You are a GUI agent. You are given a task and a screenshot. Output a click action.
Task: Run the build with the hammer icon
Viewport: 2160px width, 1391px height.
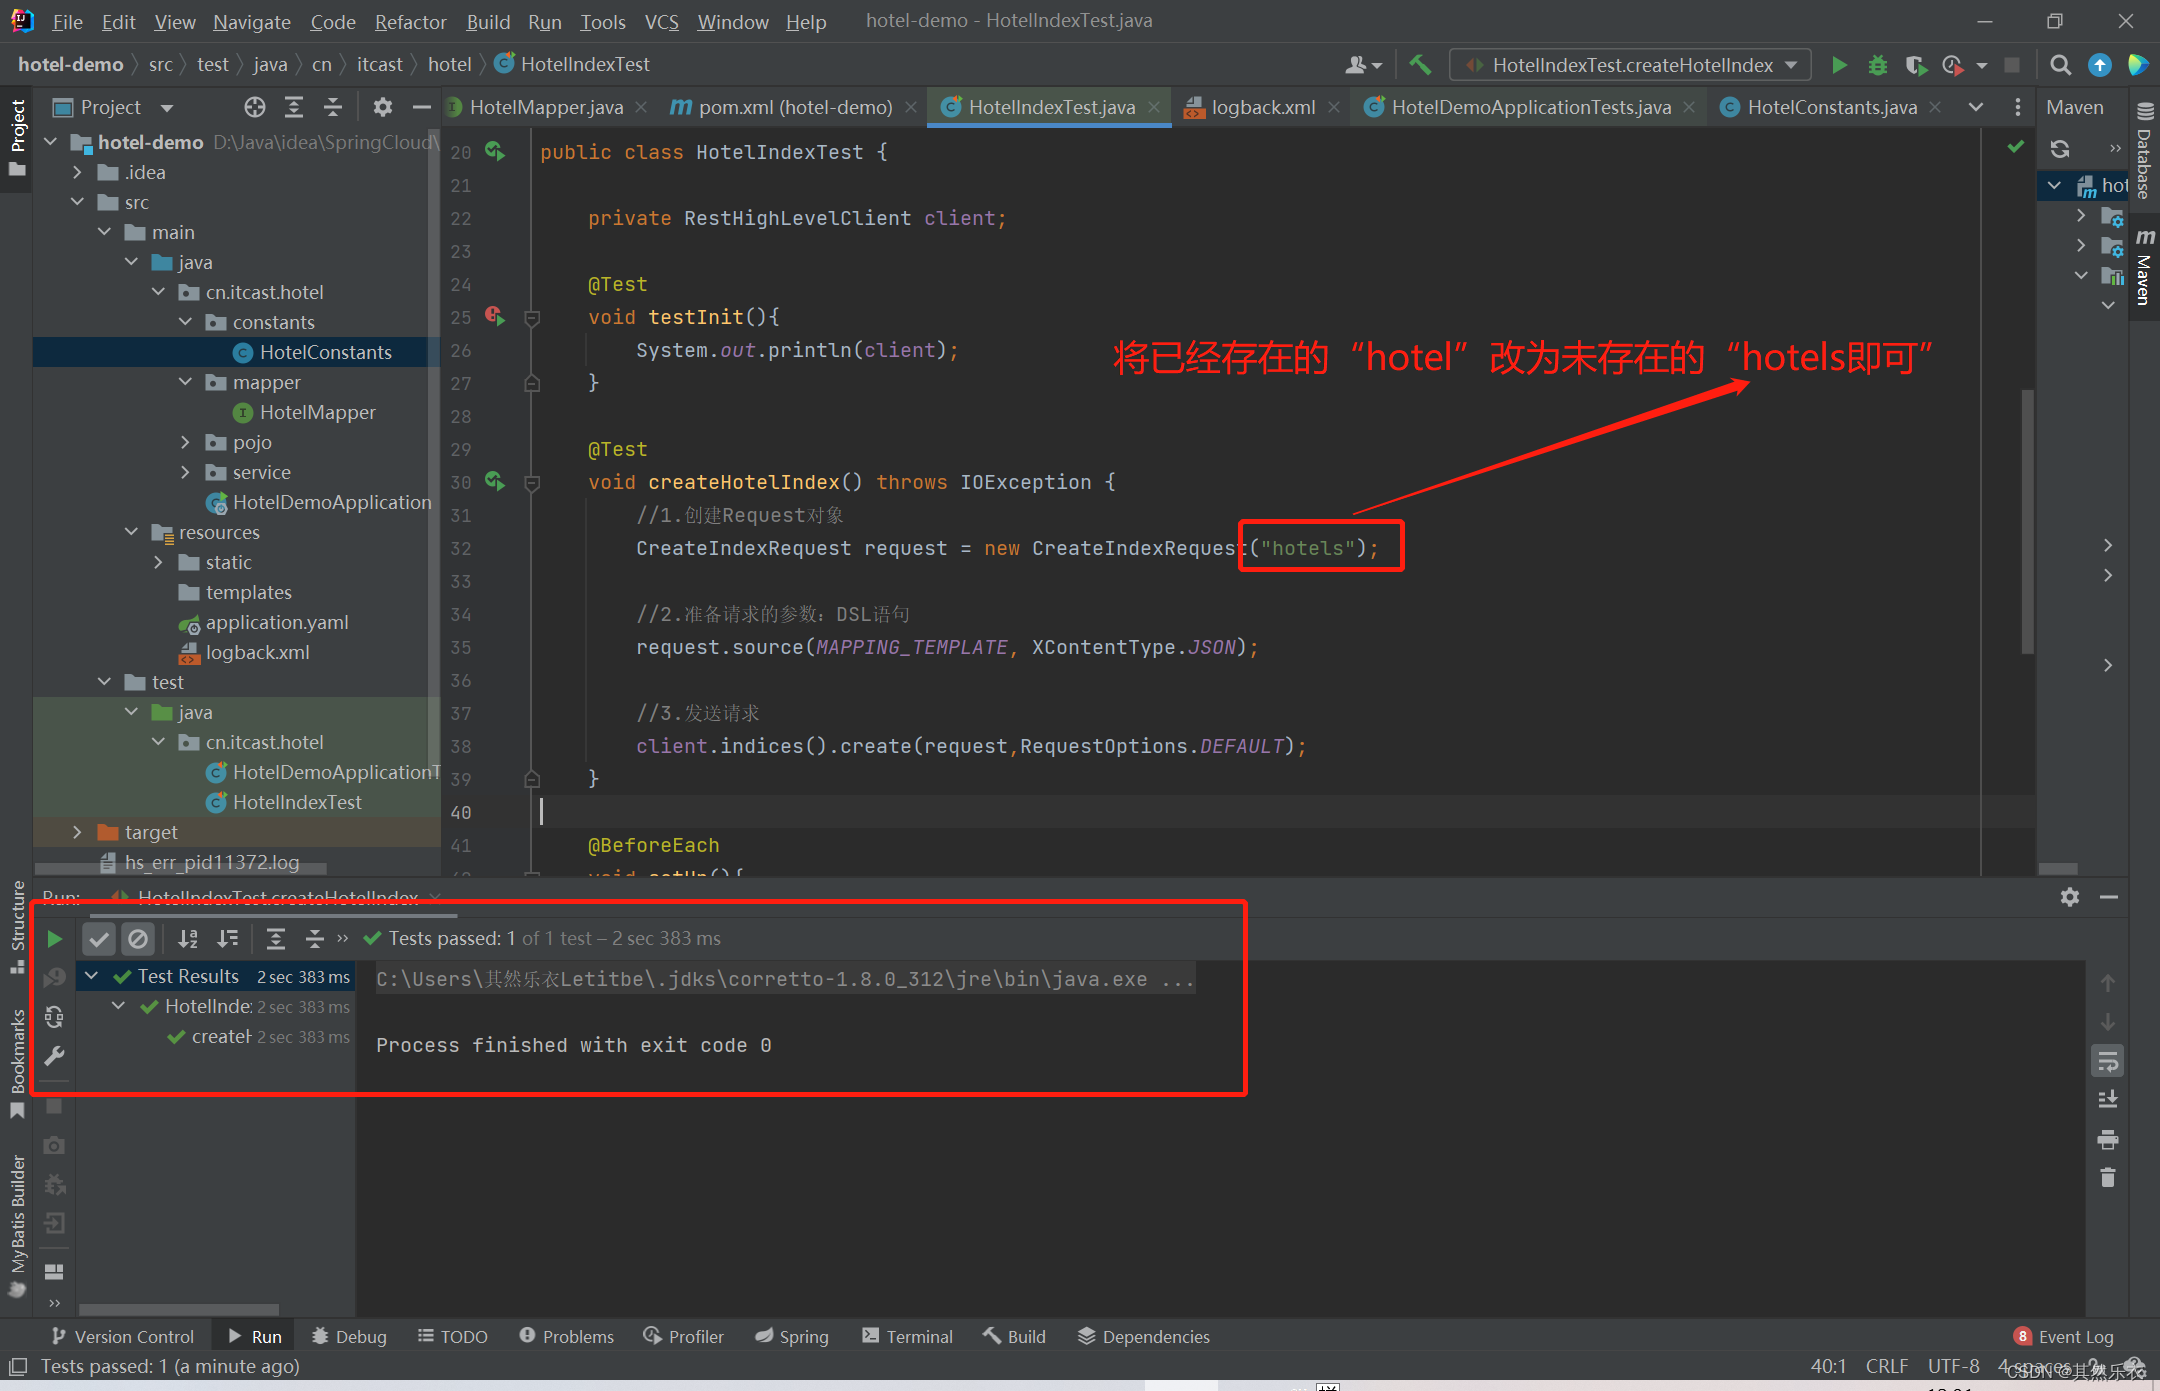pos(1420,64)
